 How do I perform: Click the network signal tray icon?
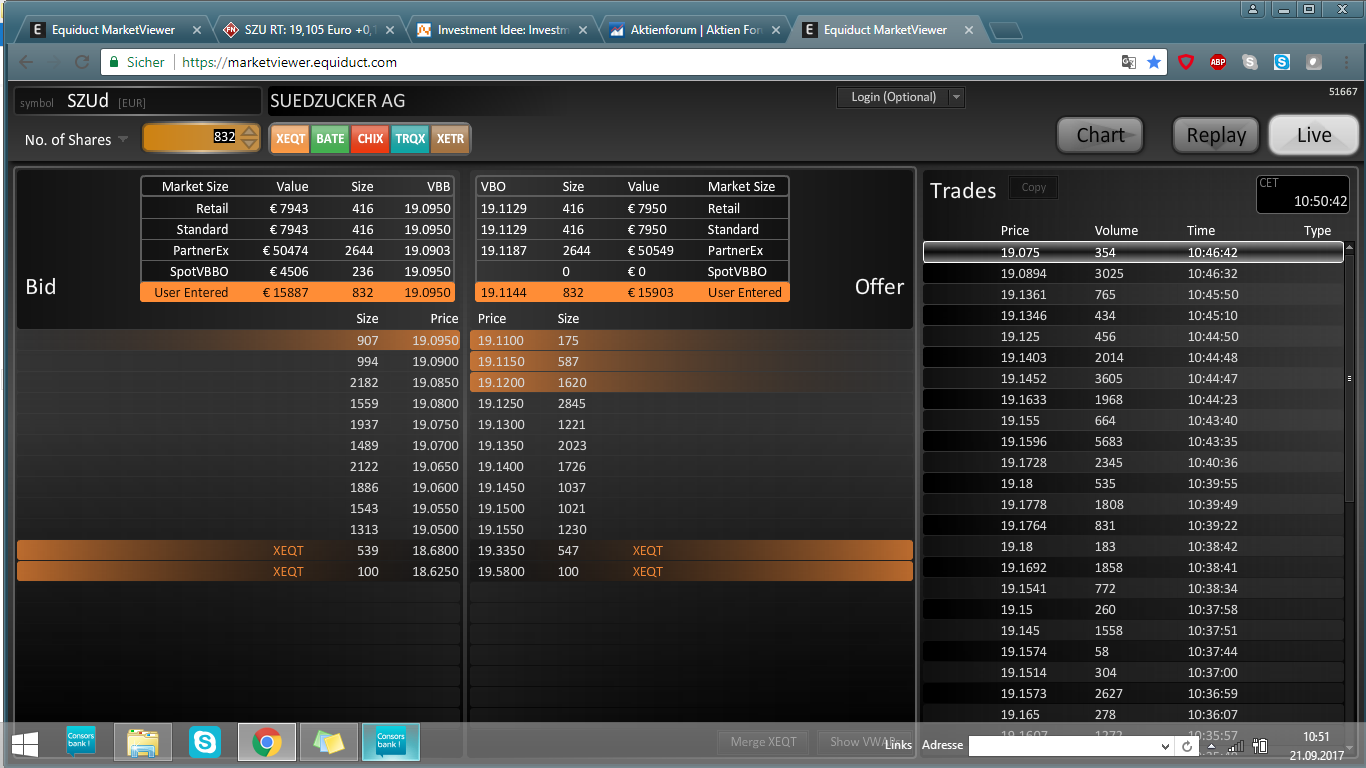(1237, 746)
